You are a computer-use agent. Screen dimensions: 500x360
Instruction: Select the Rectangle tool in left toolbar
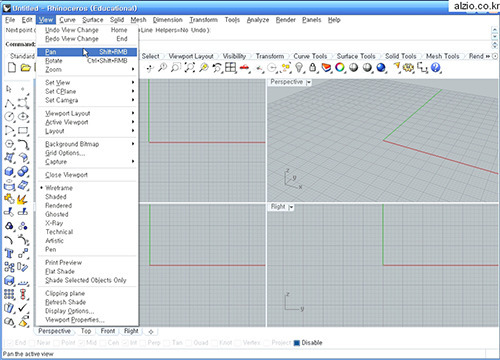(23, 130)
